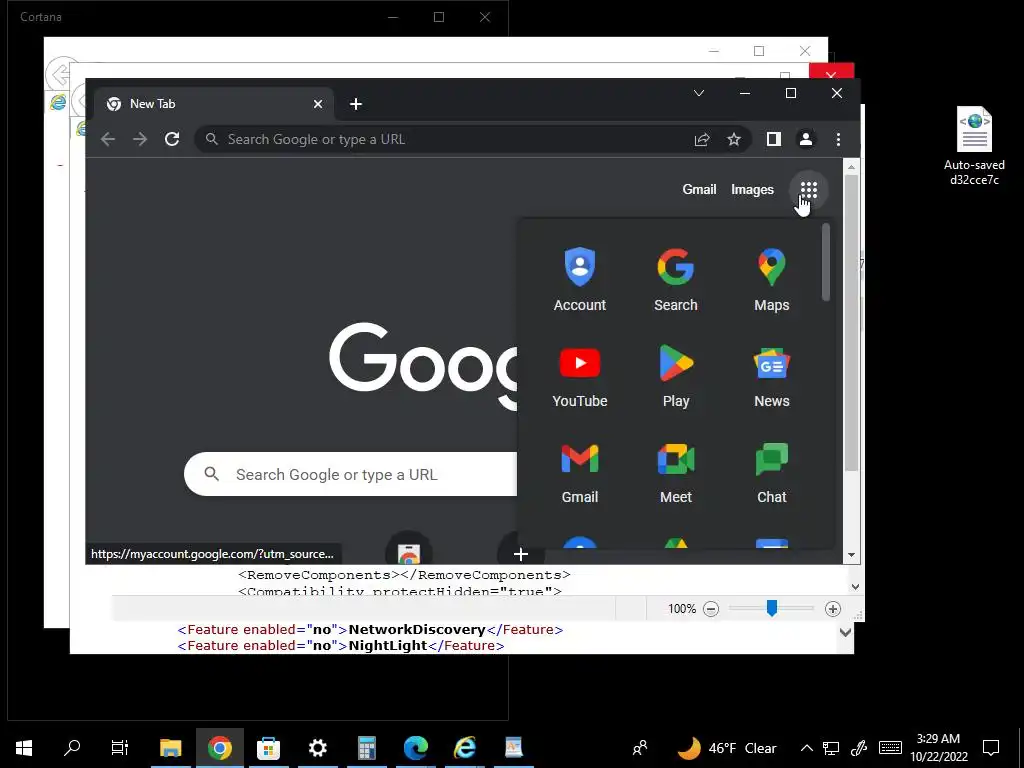Click the Chrome scrollbar up arrow

tap(851, 167)
